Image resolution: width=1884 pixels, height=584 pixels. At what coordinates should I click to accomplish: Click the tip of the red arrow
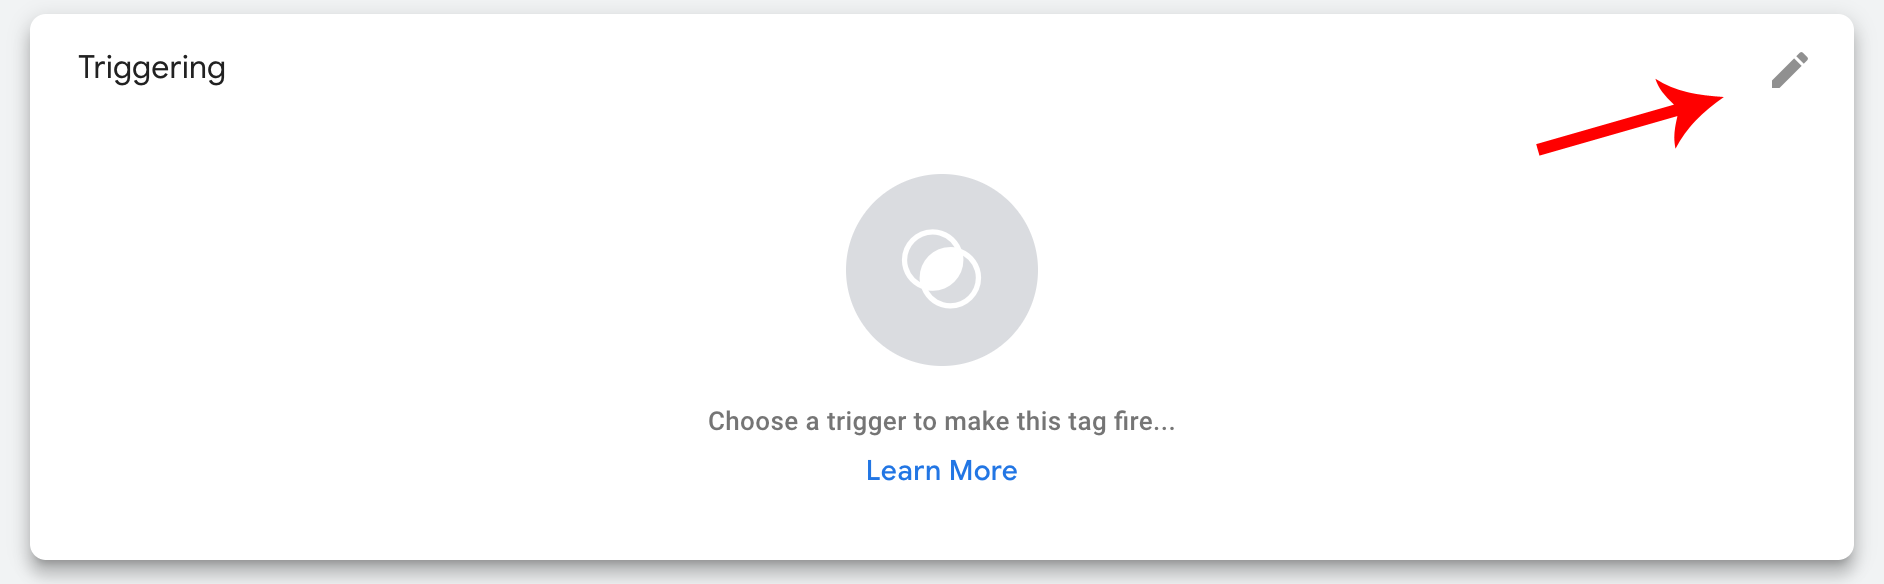[1717, 98]
